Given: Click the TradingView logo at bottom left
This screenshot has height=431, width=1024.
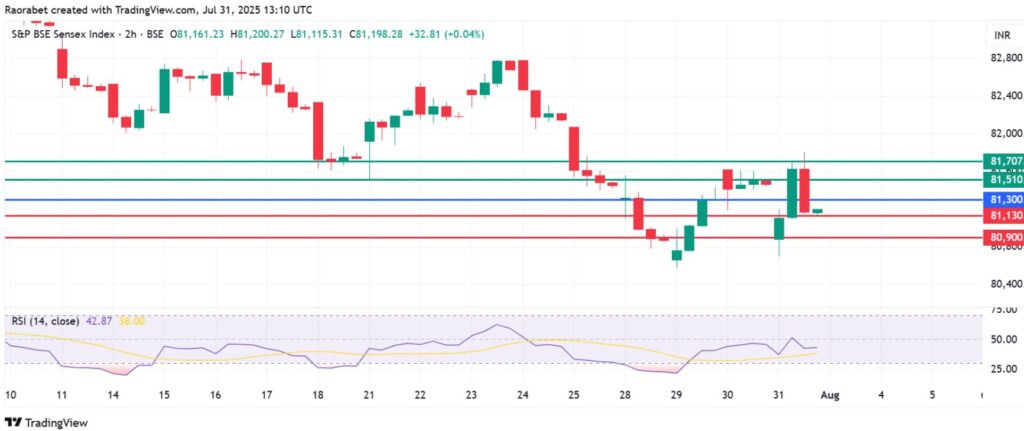Looking at the screenshot, I should tap(46, 423).
